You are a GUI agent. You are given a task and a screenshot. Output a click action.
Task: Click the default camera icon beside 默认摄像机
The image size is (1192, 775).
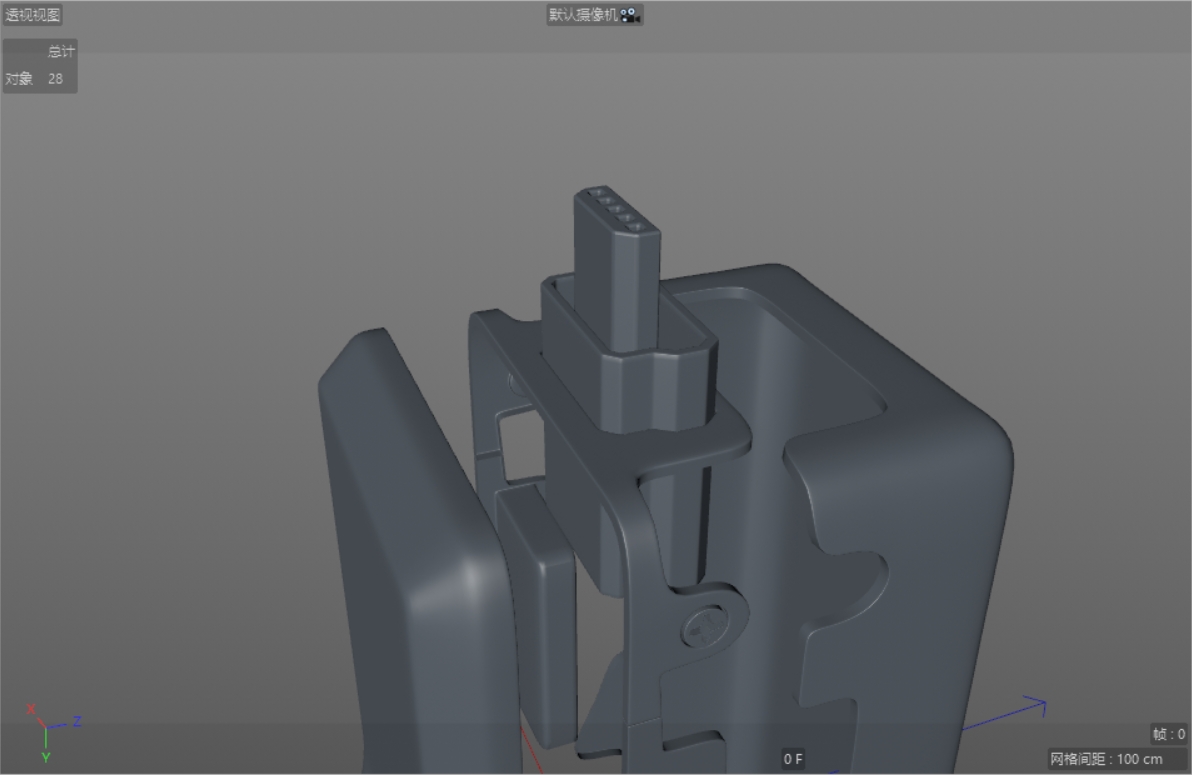tap(631, 13)
